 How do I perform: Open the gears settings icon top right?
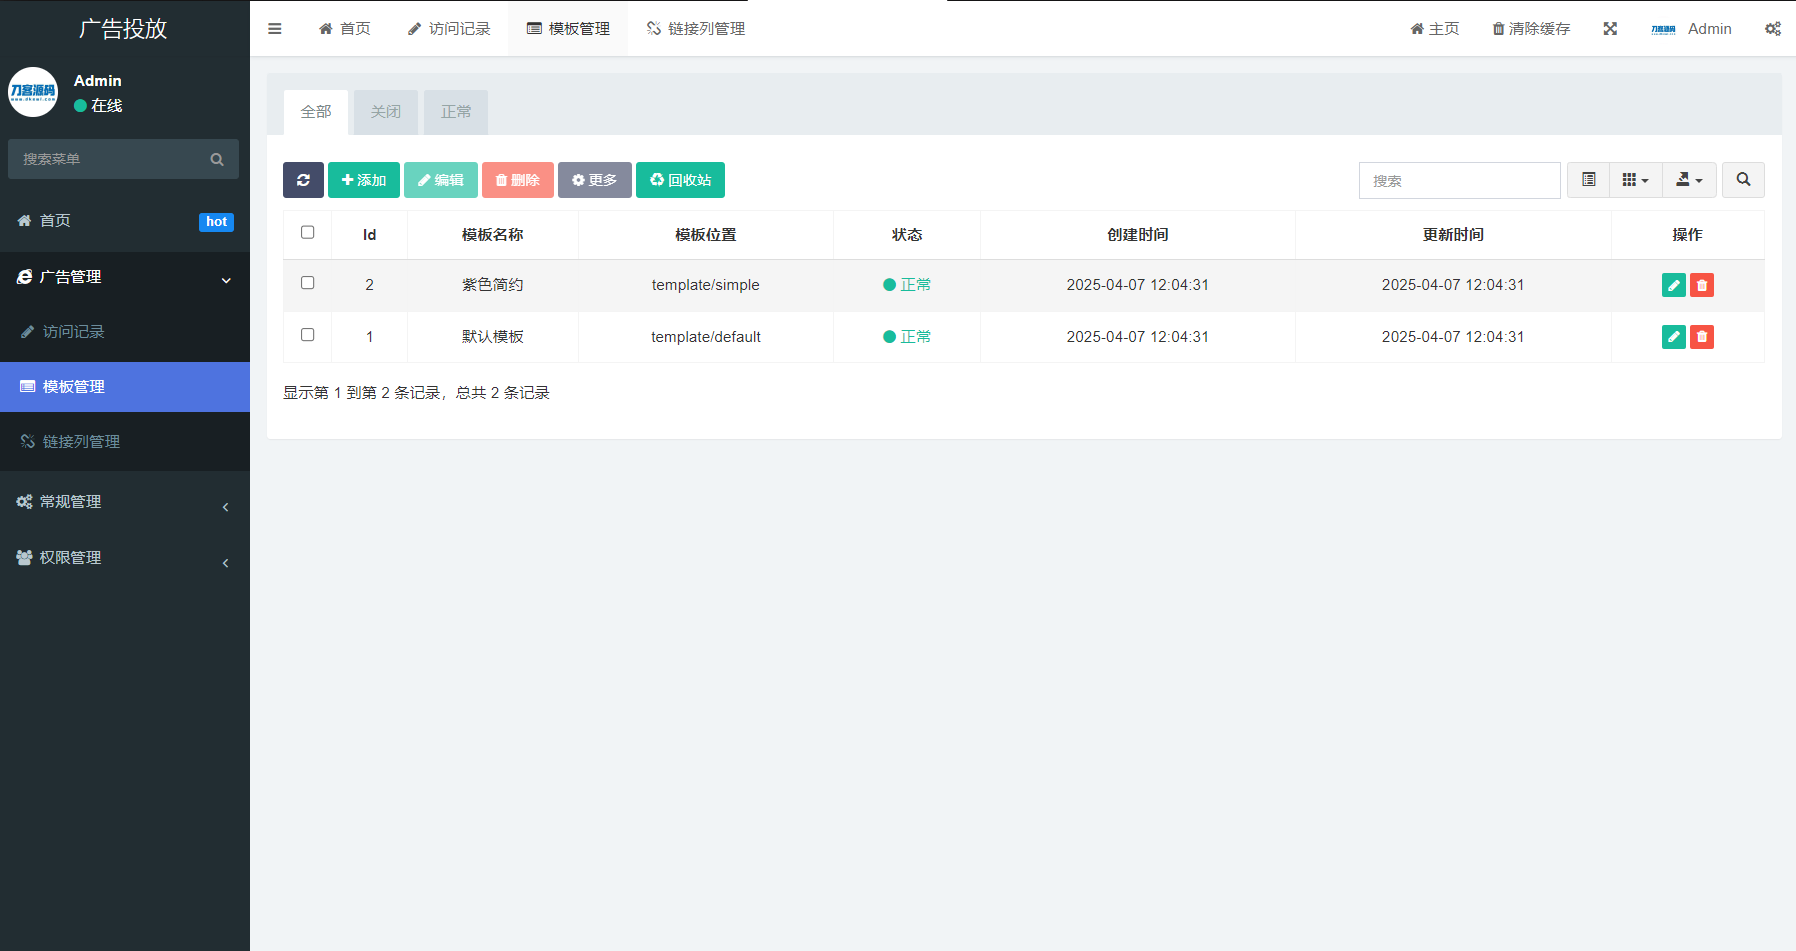click(x=1773, y=28)
